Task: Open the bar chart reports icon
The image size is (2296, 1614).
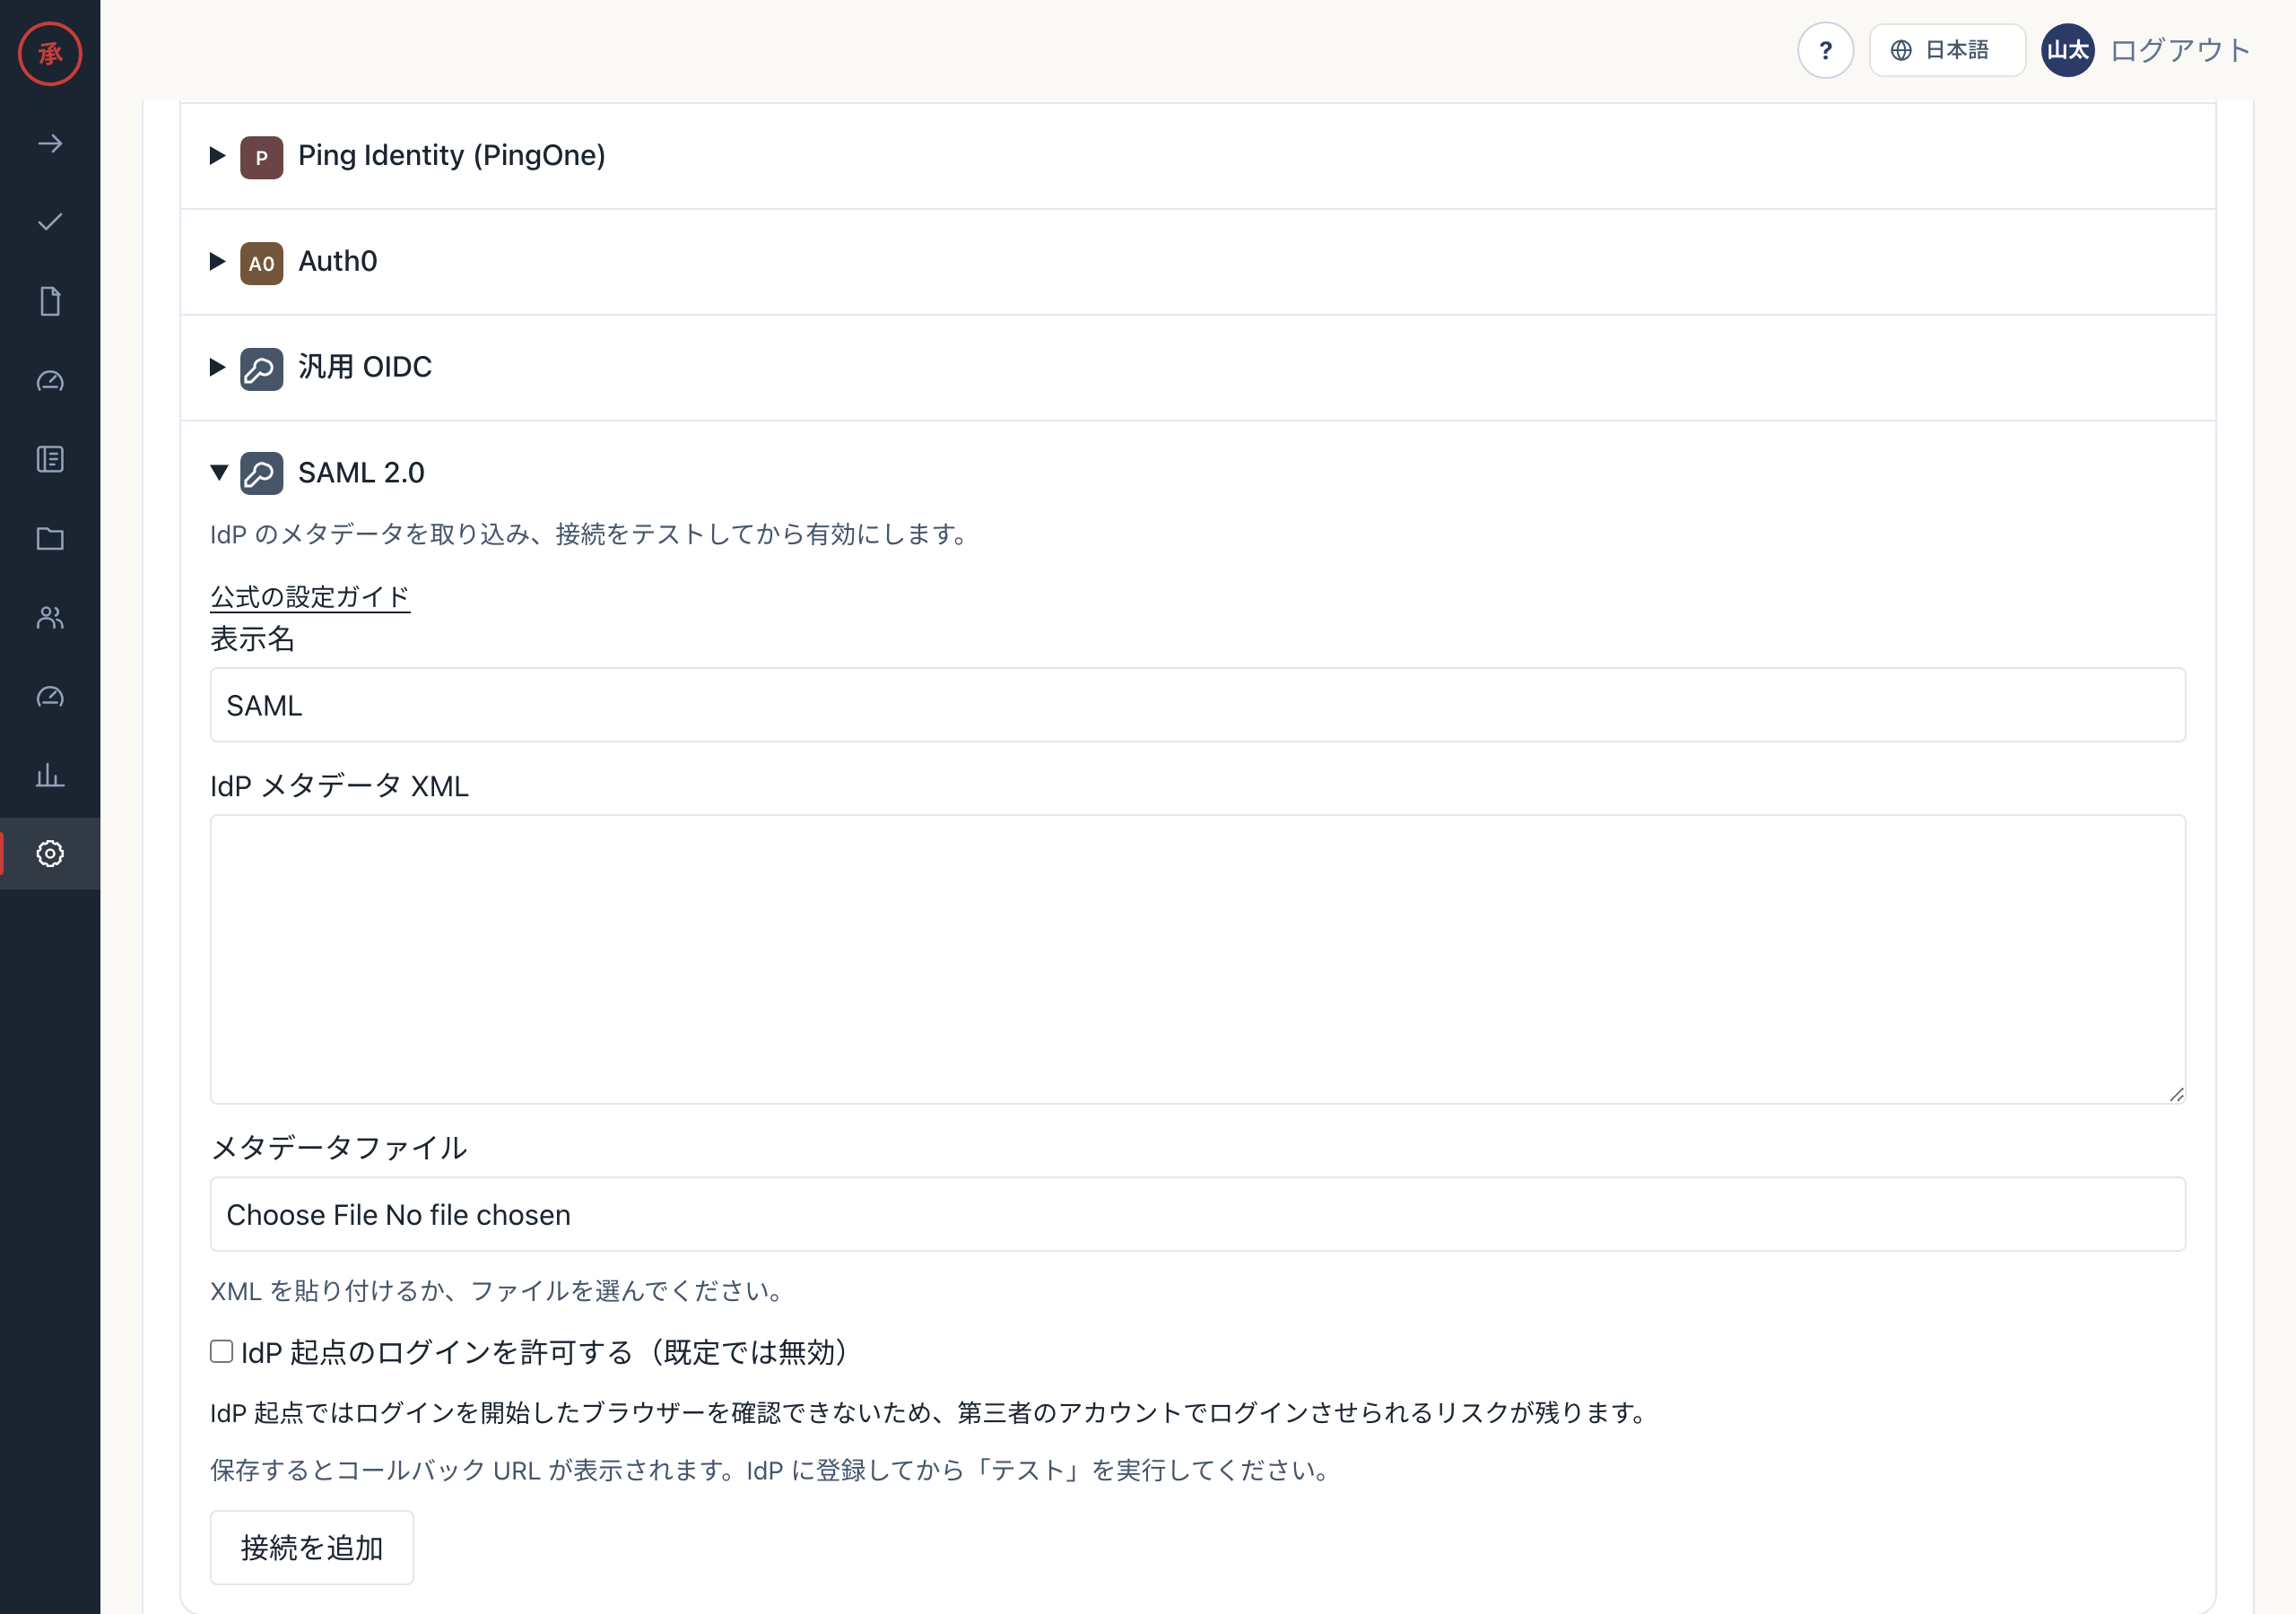Action: tap(50, 775)
